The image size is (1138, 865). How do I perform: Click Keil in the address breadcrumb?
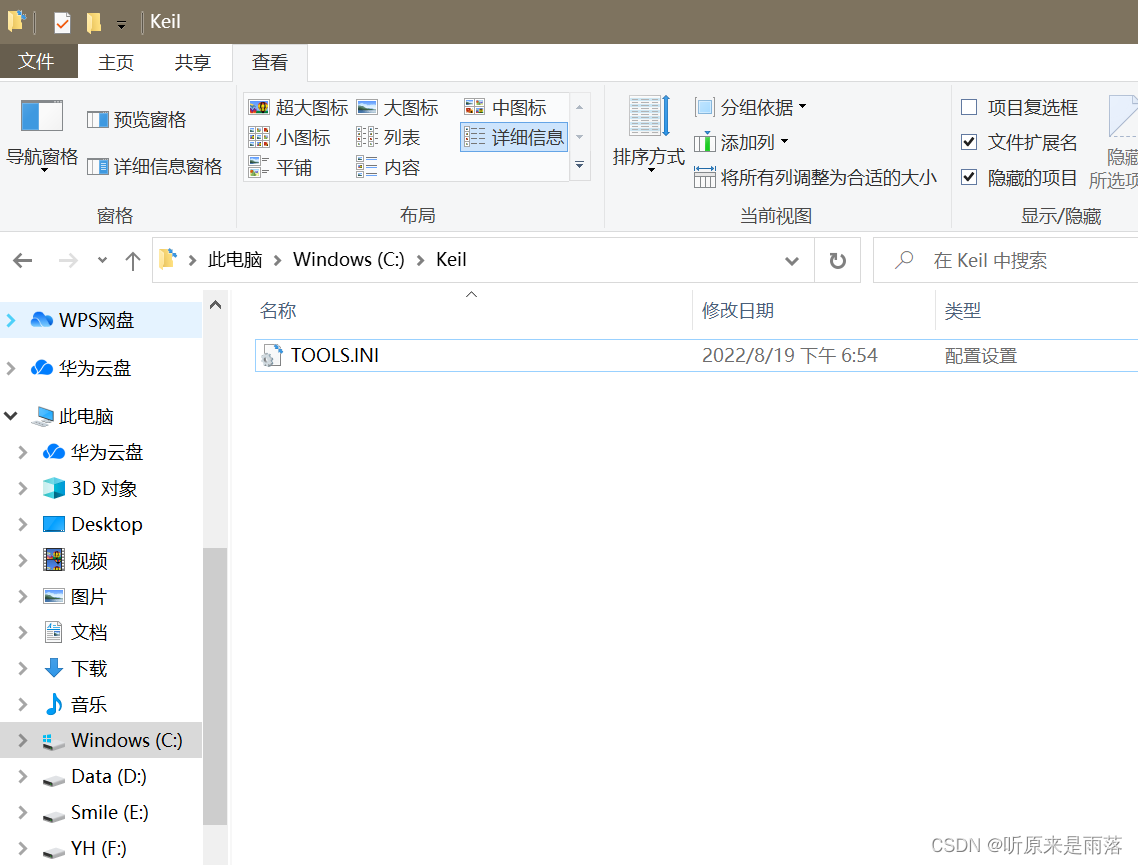[x=451, y=260]
